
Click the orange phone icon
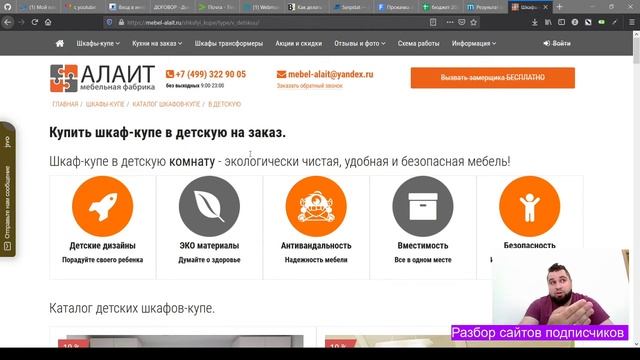(170, 74)
